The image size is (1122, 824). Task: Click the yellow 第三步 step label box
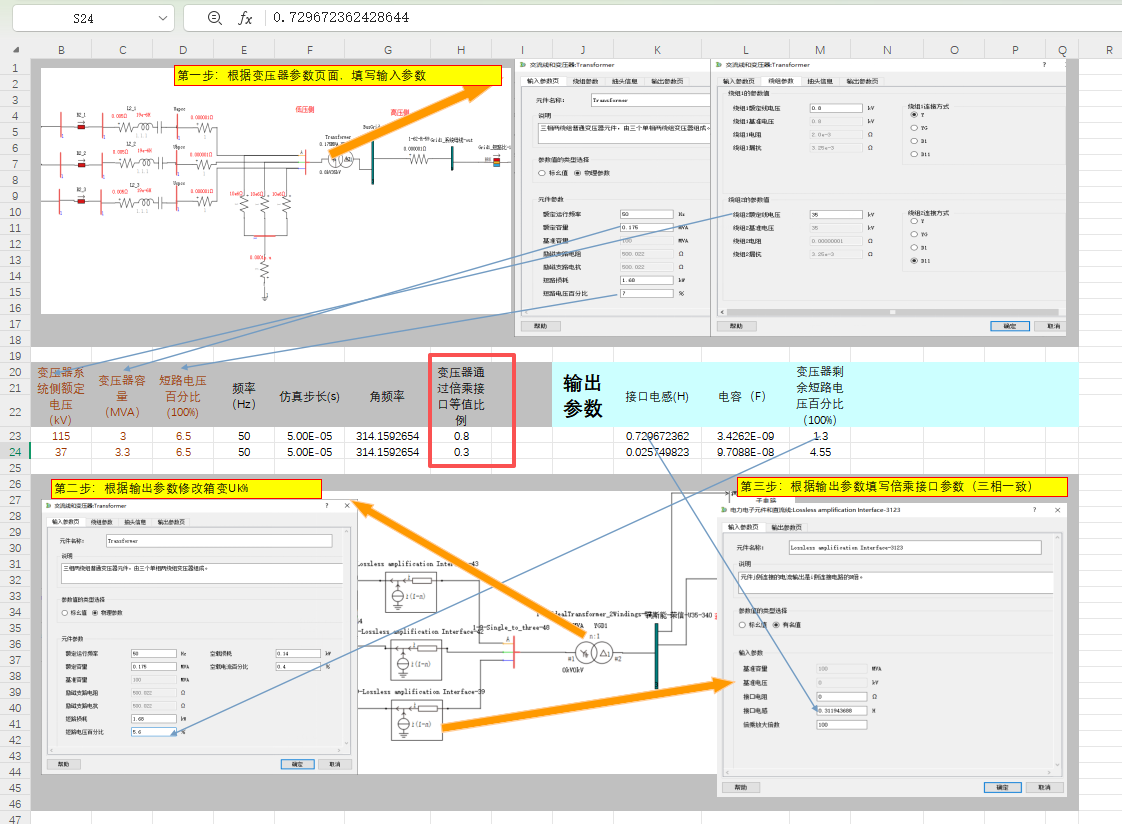903,486
